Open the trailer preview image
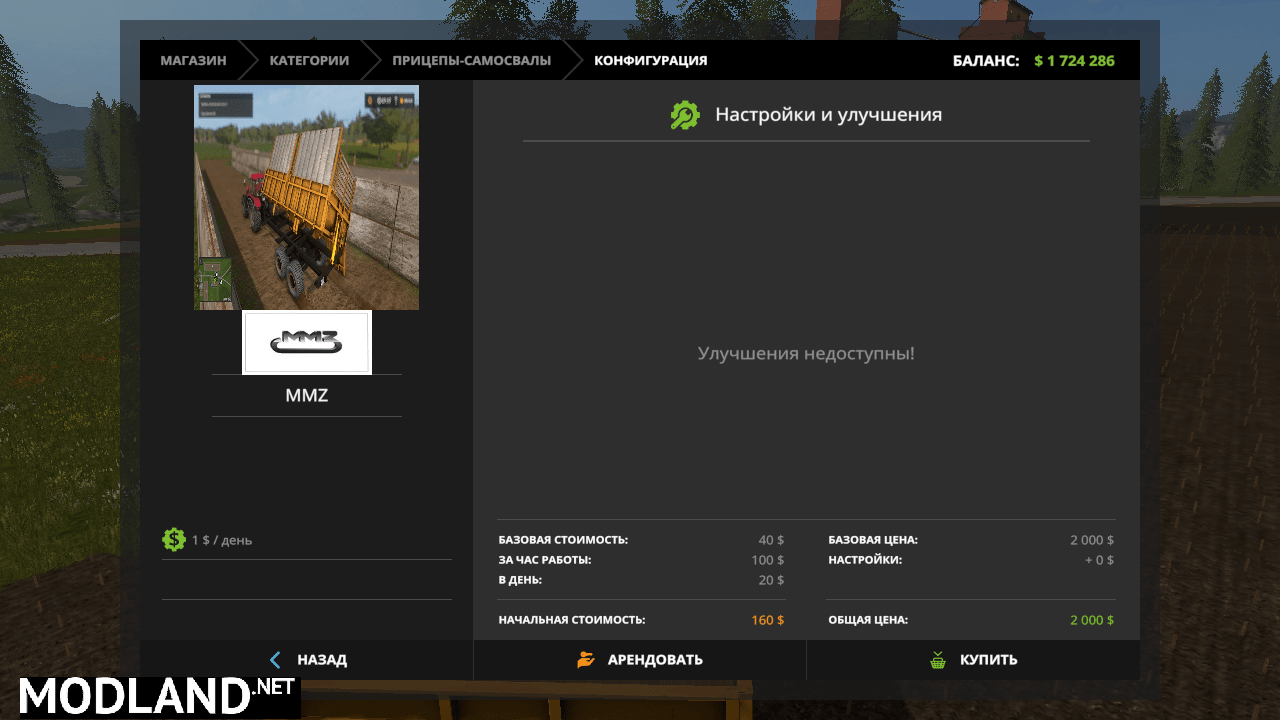The width and height of the screenshot is (1280, 720). coord(306,197)
